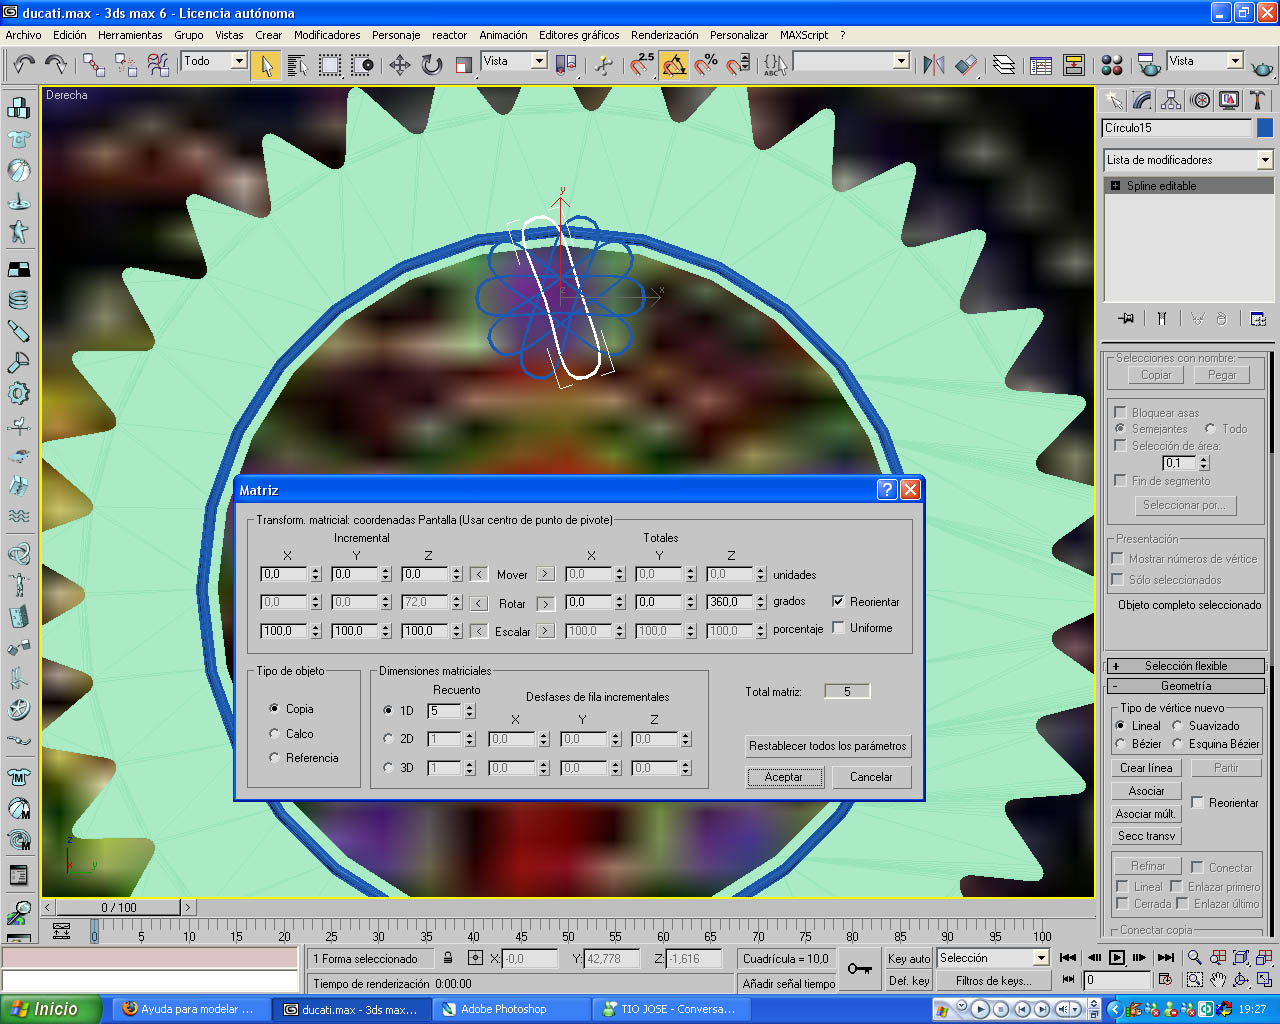Click the set keys key icon
Image resolution: width=1280 pixels, height=1024 pixels.
859,969
